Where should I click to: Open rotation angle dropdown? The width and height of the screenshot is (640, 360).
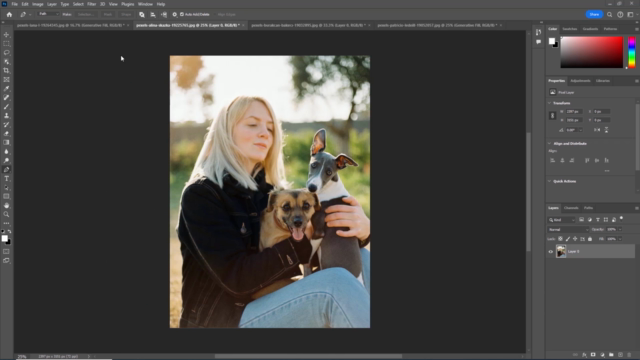(580, 130)
